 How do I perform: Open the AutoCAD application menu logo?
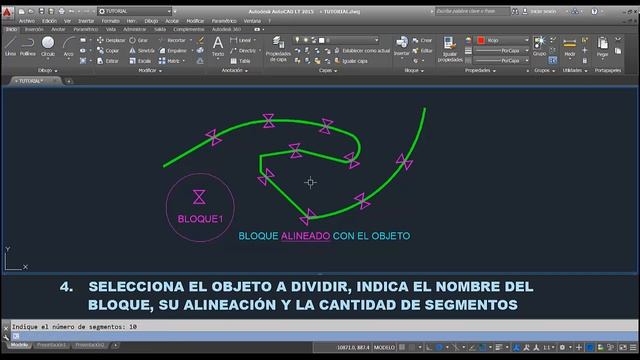(x=7, y=12)
